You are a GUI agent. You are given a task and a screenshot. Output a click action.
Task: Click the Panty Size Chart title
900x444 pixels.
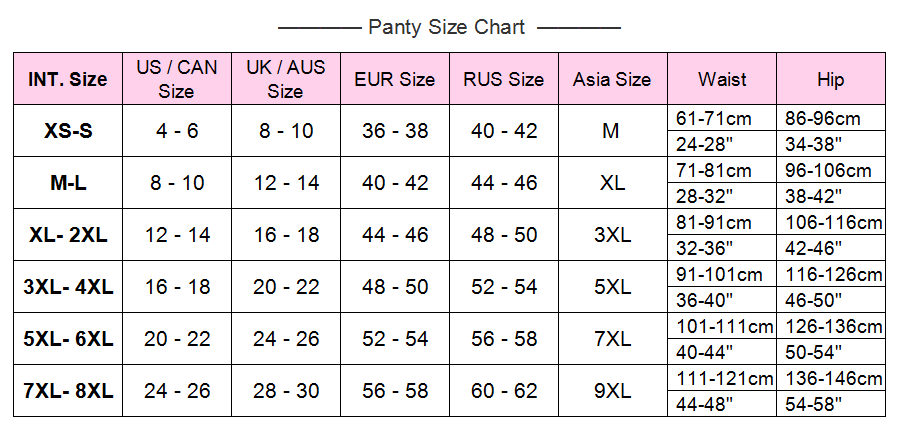[x=447, y=27]
